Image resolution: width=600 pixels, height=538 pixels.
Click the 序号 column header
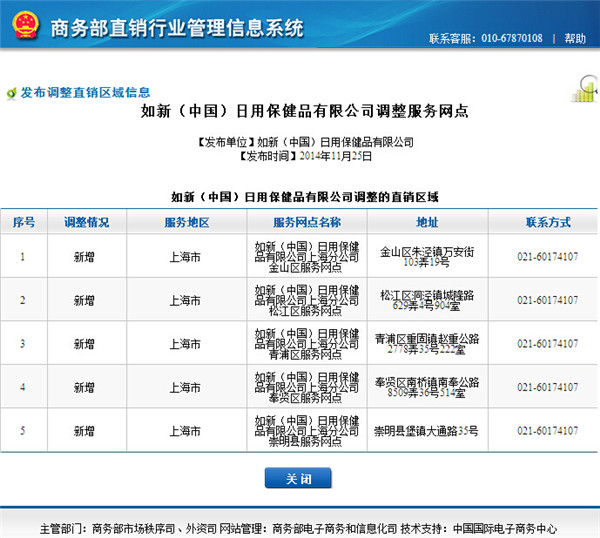23,222
